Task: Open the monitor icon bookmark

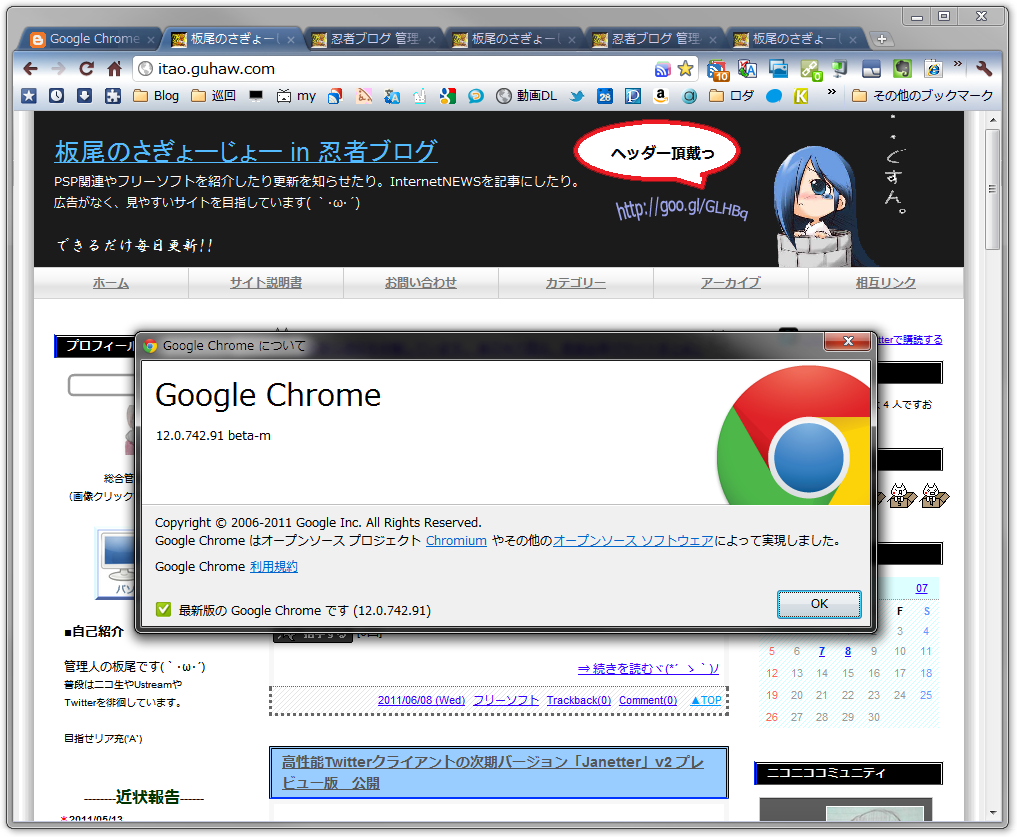Action: tap(256, 96)
